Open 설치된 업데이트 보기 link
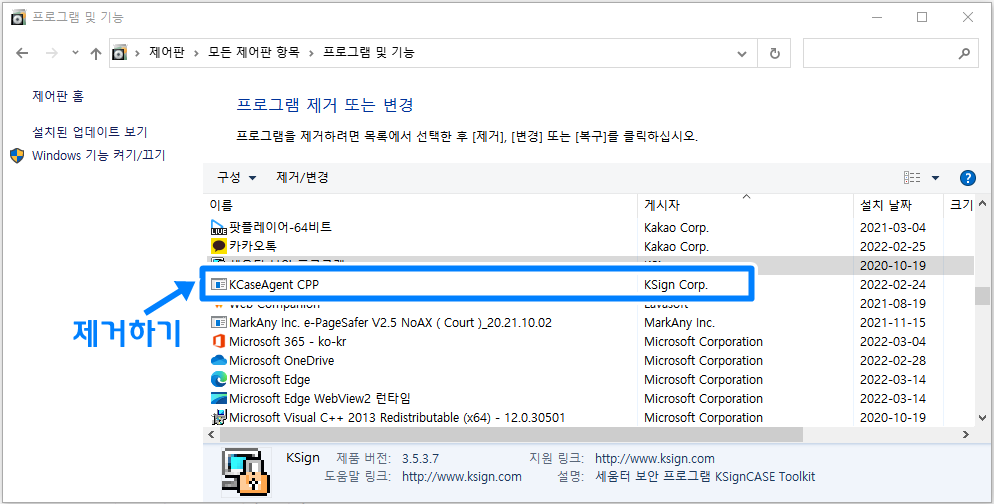994x504 pixels. coord(89,132)
